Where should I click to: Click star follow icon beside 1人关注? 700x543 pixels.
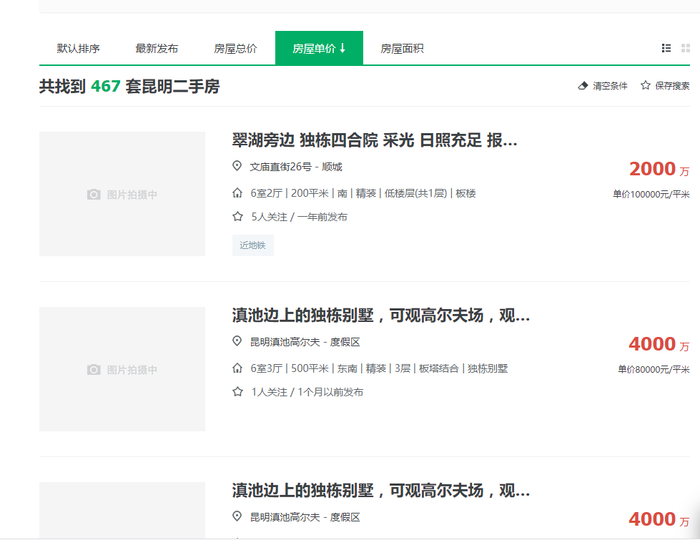237,392
